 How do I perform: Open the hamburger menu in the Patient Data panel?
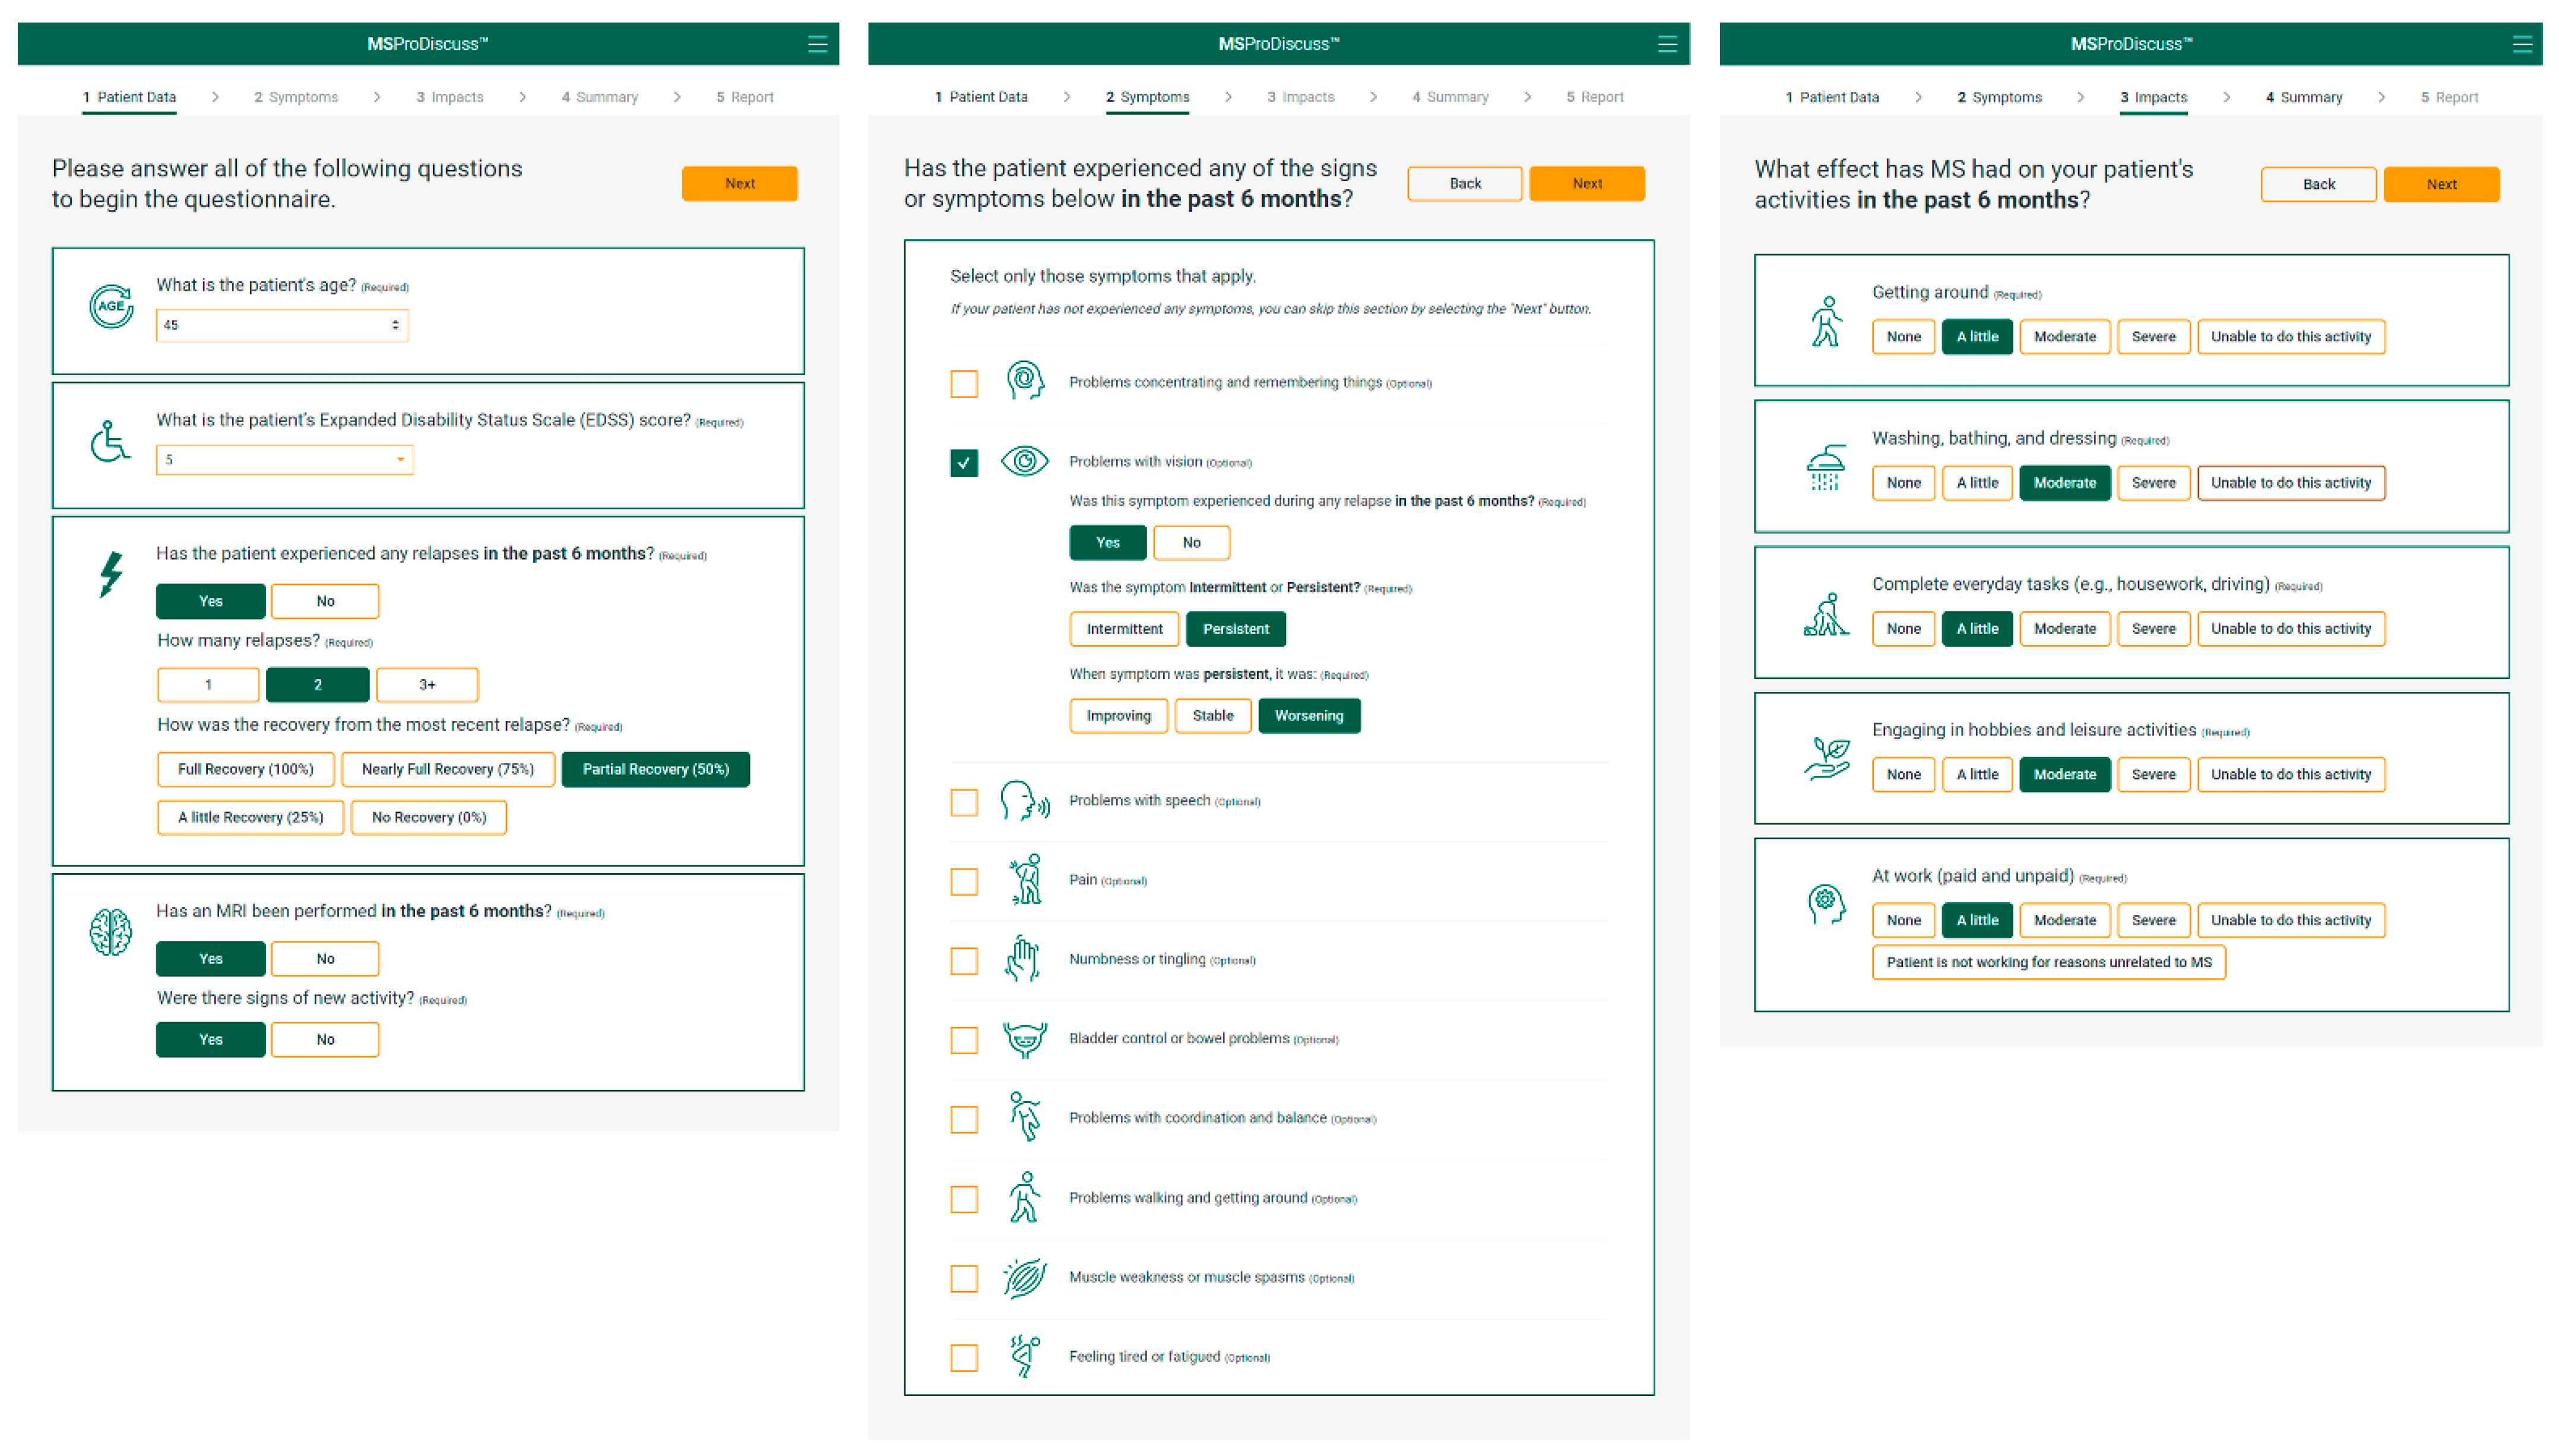click(817, 44)
